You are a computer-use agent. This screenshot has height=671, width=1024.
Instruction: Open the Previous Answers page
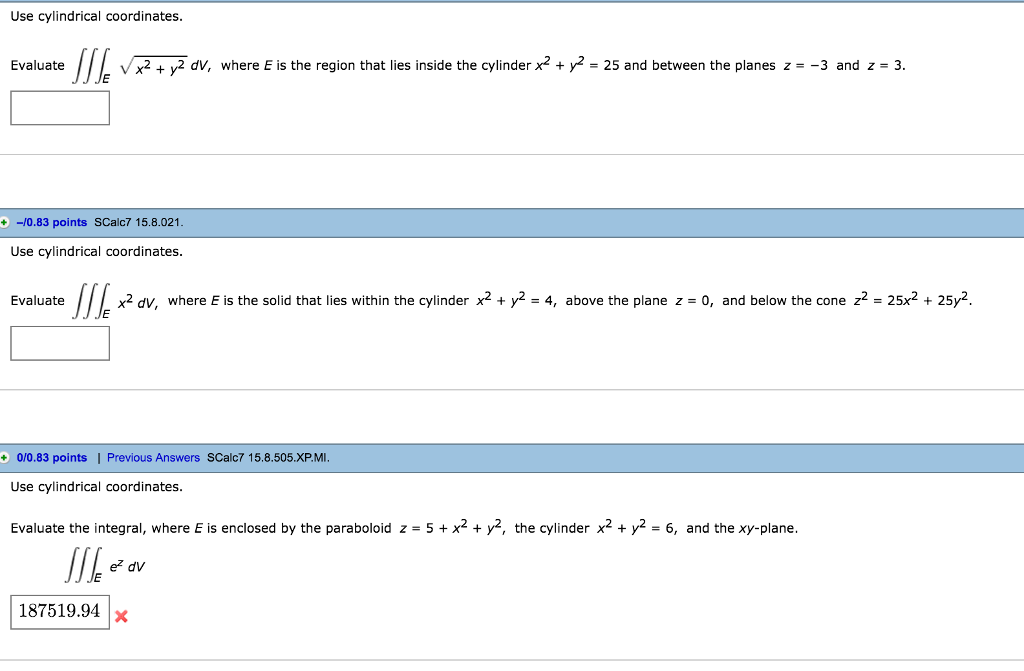pyautogui.click(x=154, y=457)
